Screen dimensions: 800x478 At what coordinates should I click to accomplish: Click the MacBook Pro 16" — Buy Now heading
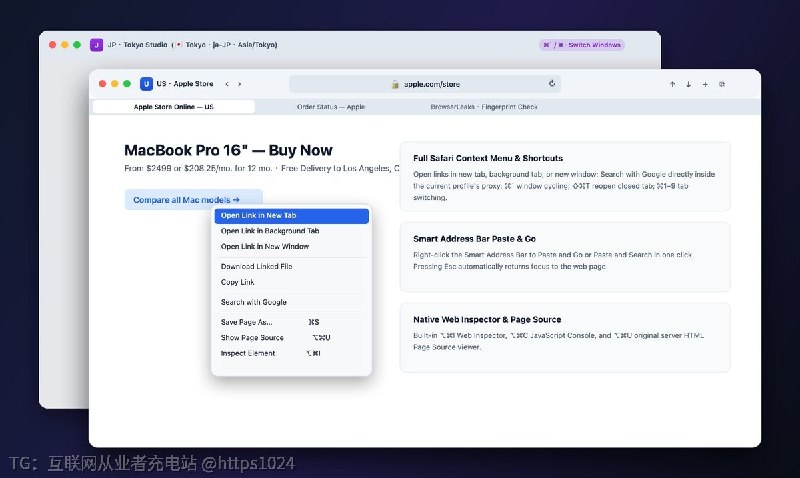[228, 150]
